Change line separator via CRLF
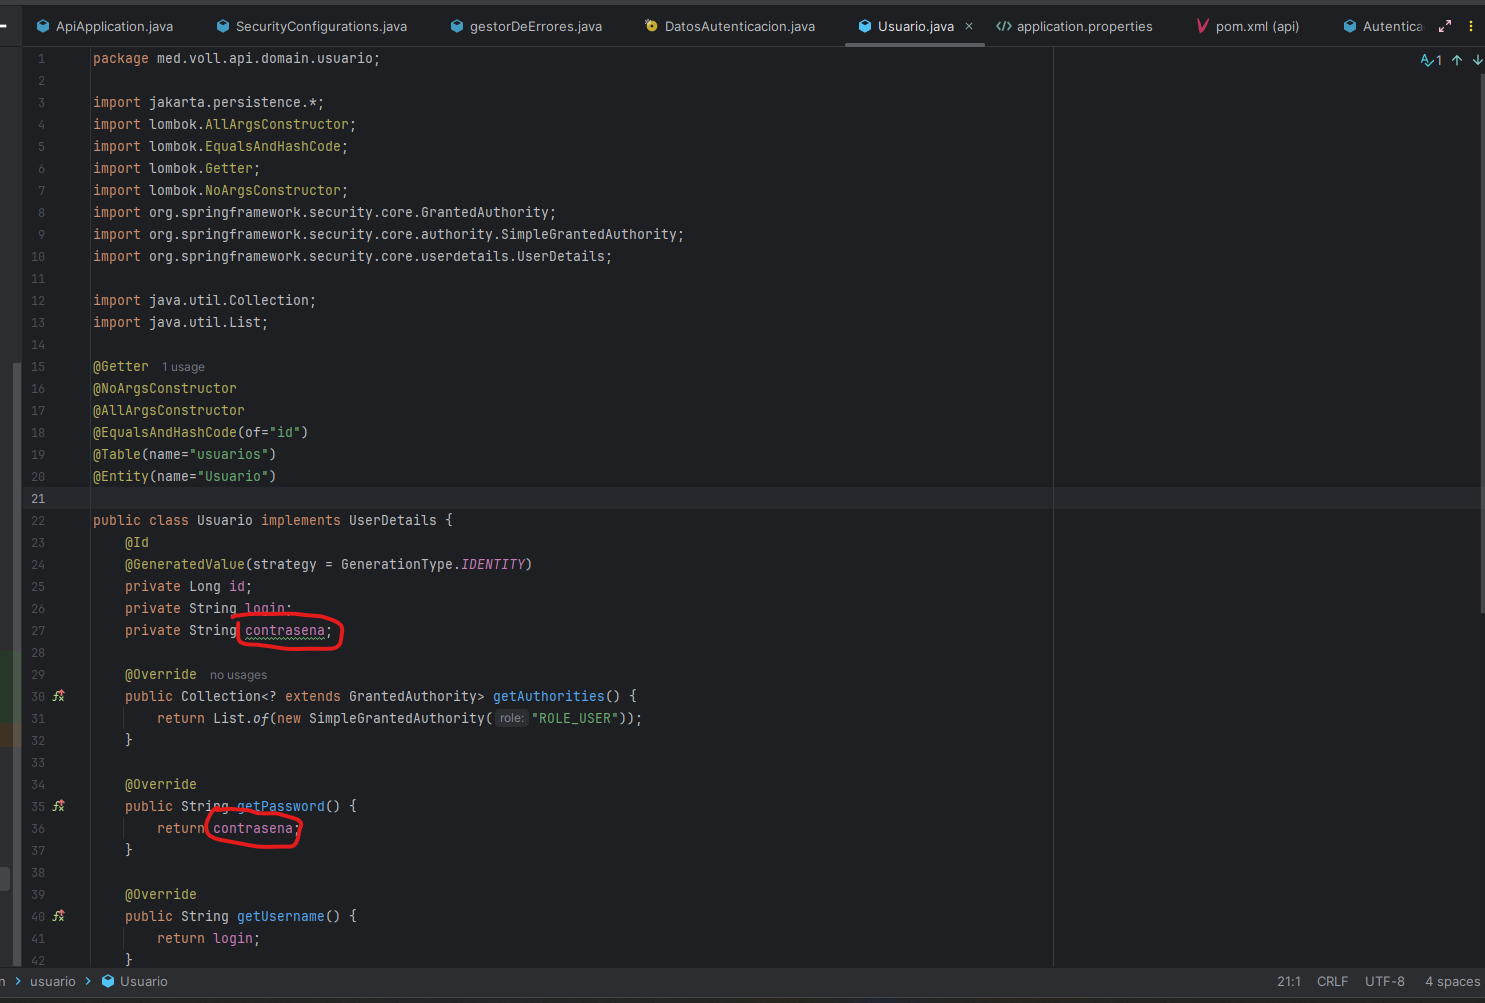1485x1003 pixels. tap(1332, 981)
